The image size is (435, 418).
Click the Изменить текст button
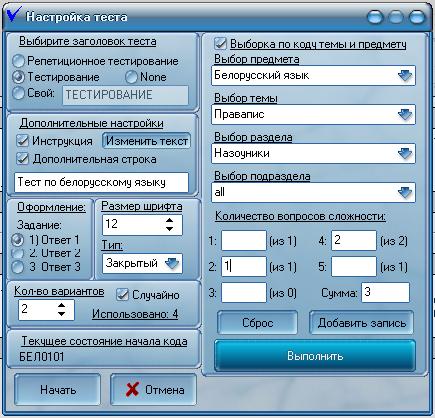click(147, 141)
